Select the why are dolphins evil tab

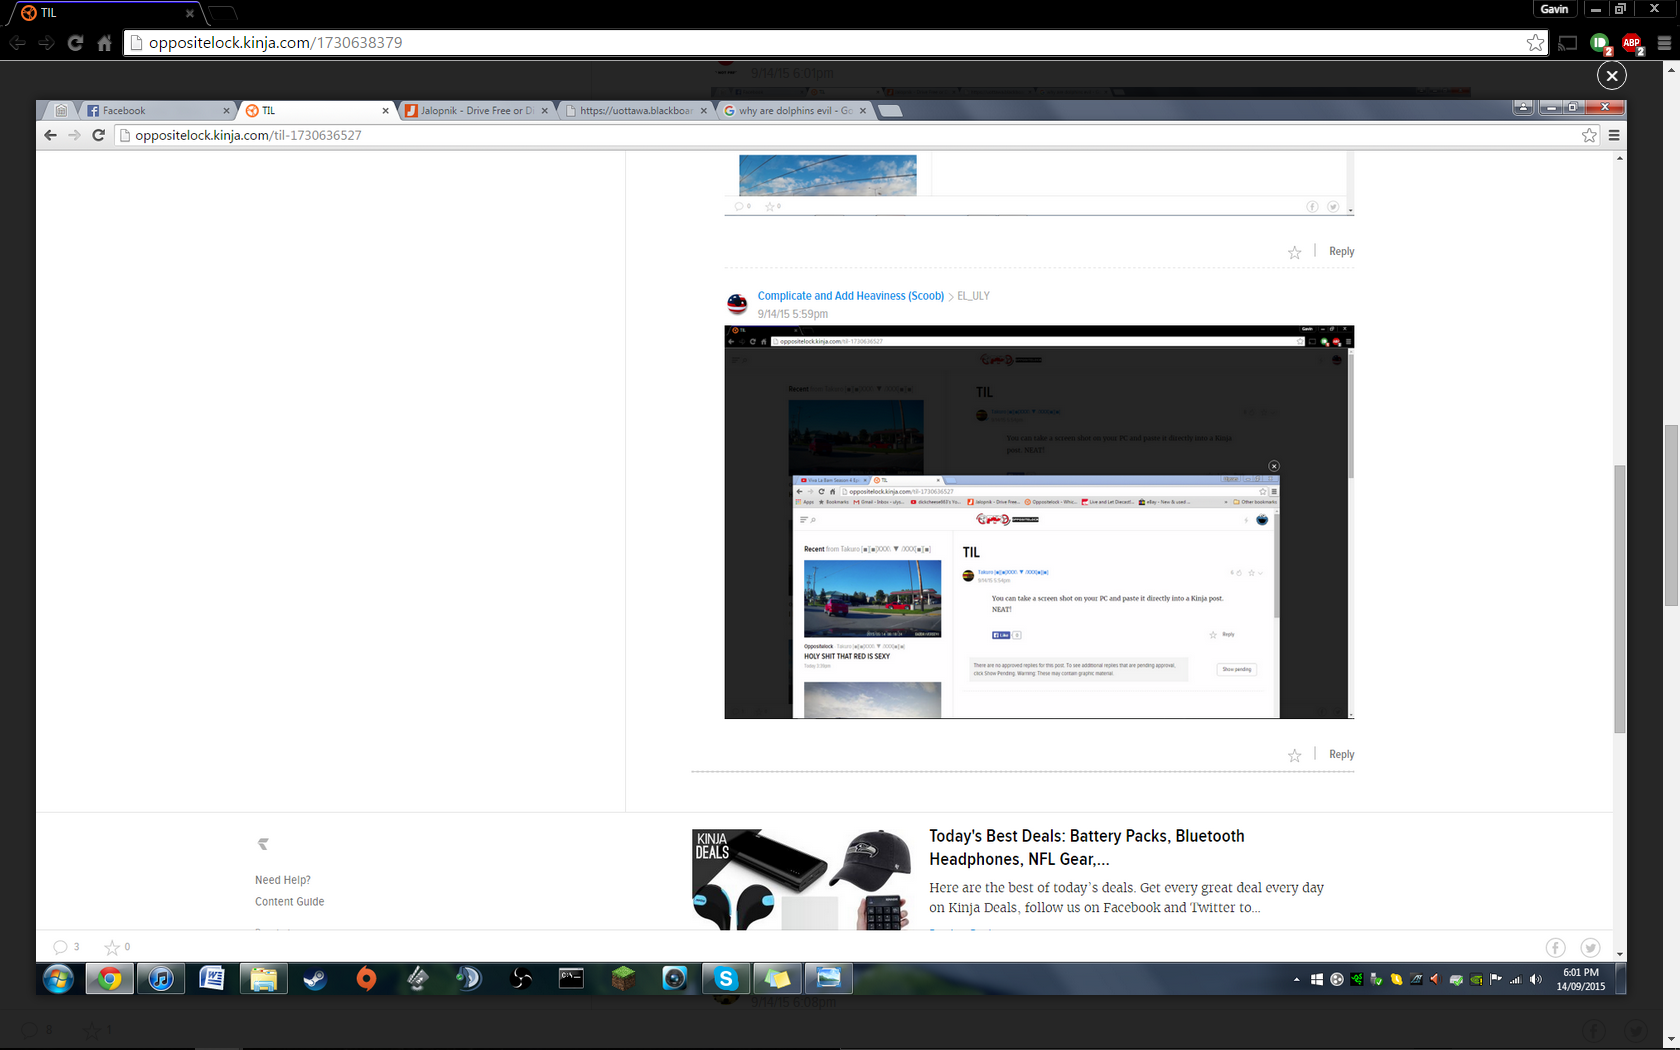[795, 111]
